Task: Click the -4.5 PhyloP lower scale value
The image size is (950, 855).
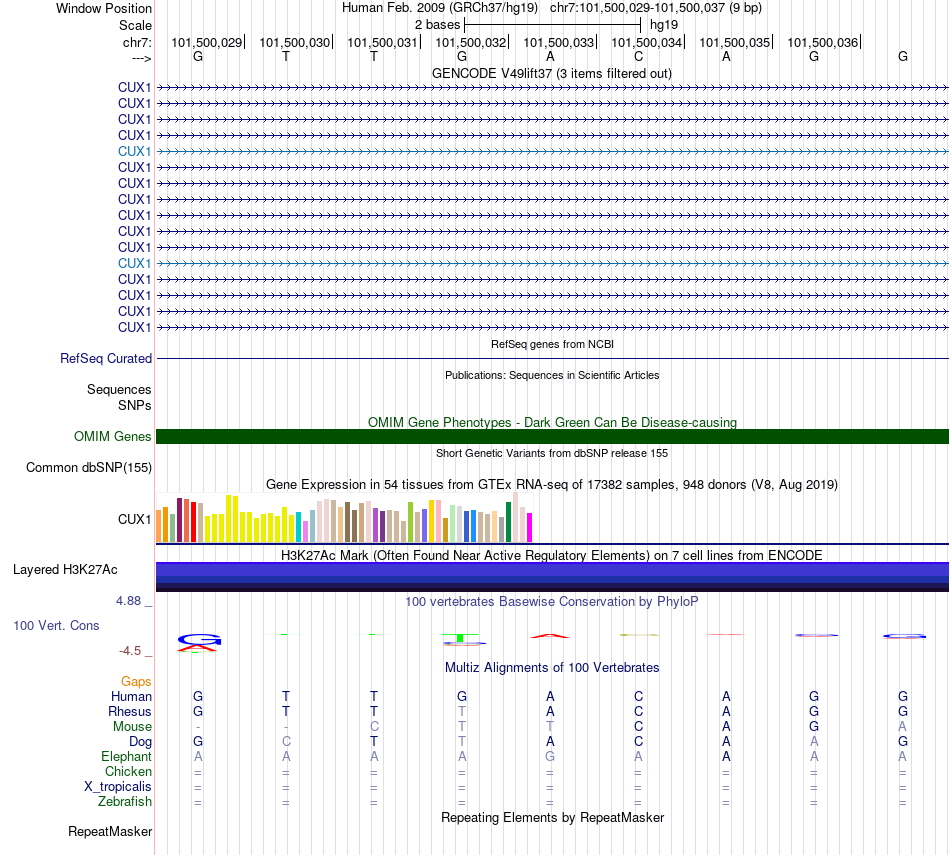Action: point(130,651)
